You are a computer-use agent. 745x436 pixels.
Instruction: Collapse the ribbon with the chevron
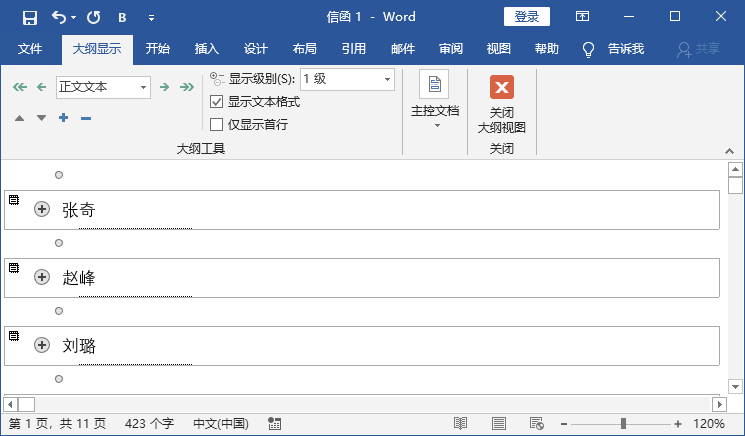point(729,151)
